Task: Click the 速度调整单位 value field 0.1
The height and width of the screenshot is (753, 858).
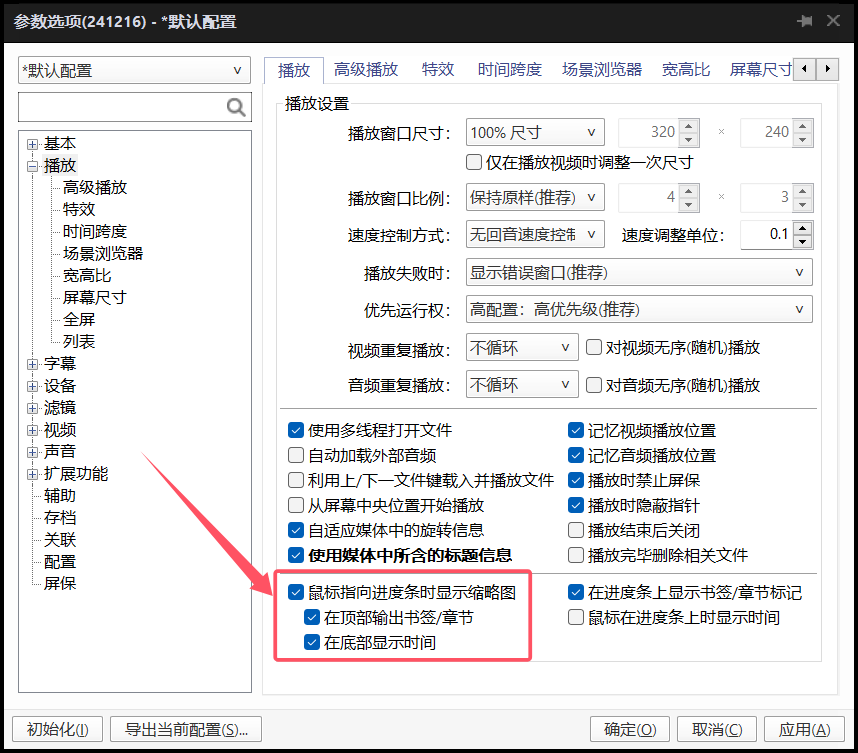Action: [x=767, y=235]
